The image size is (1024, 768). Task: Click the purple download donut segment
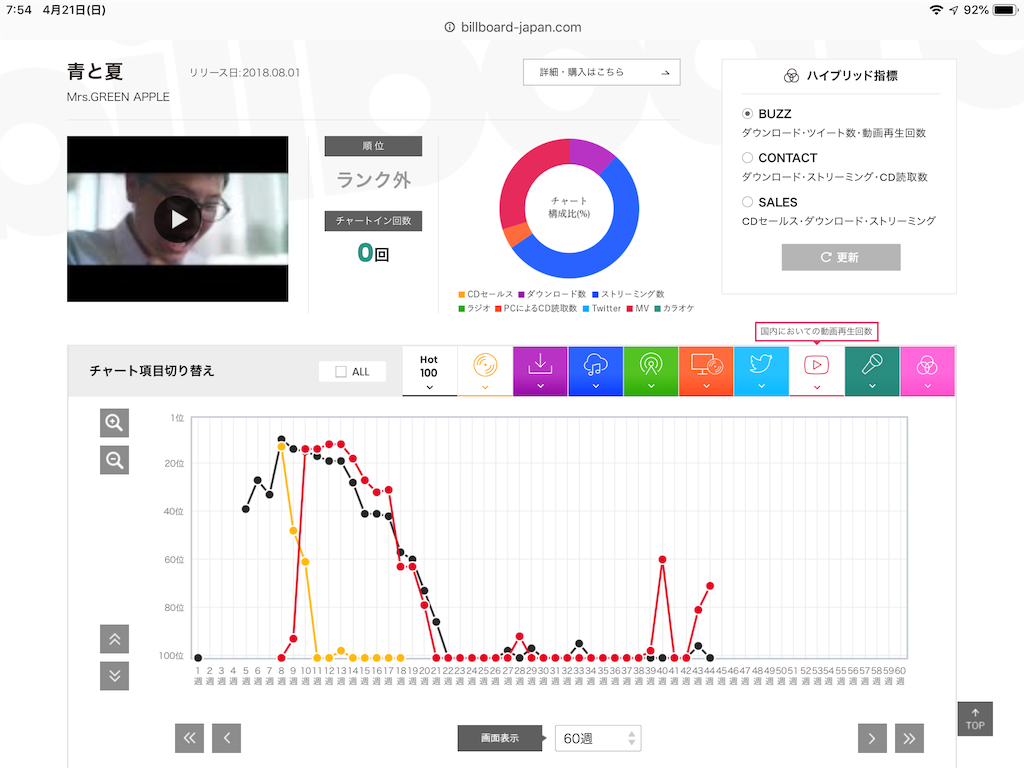click(590, 154)
